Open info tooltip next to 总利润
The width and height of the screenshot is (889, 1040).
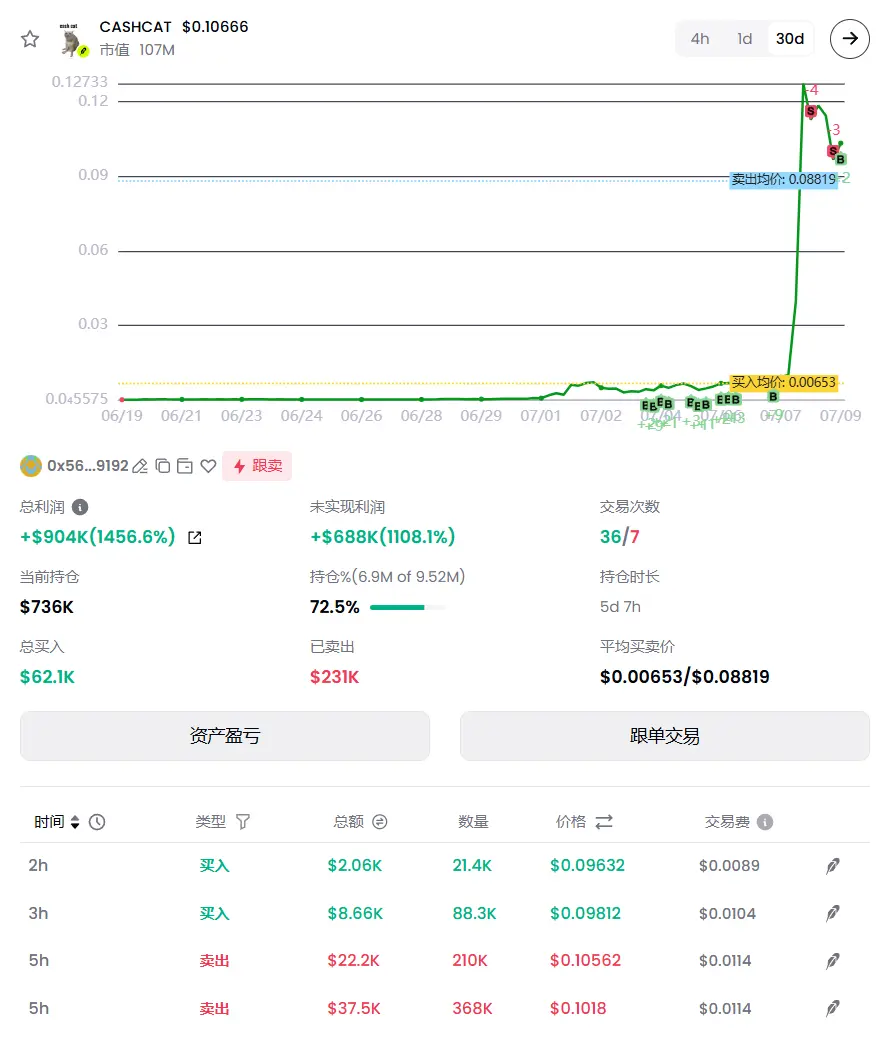(80, 507)
